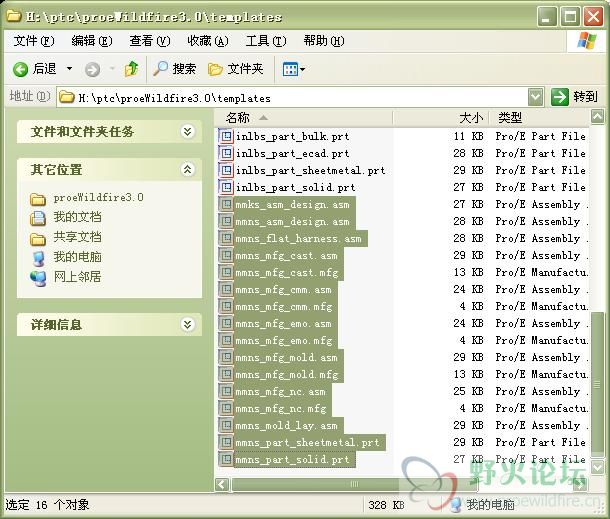Screen dimensions: 610x519
Task: Open 我的文档 link in sidebar
Action: [x=77, y=217]
